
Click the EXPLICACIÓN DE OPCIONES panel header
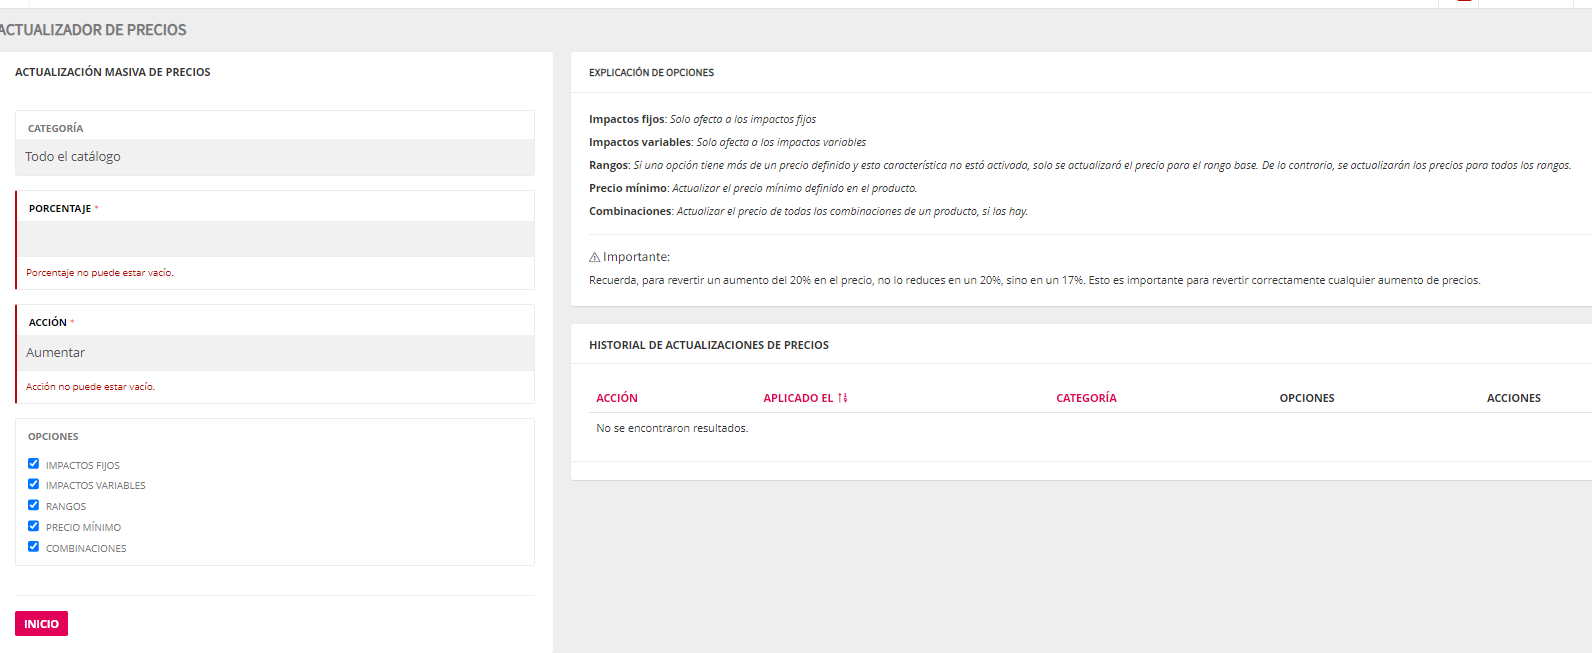point(651,73)
